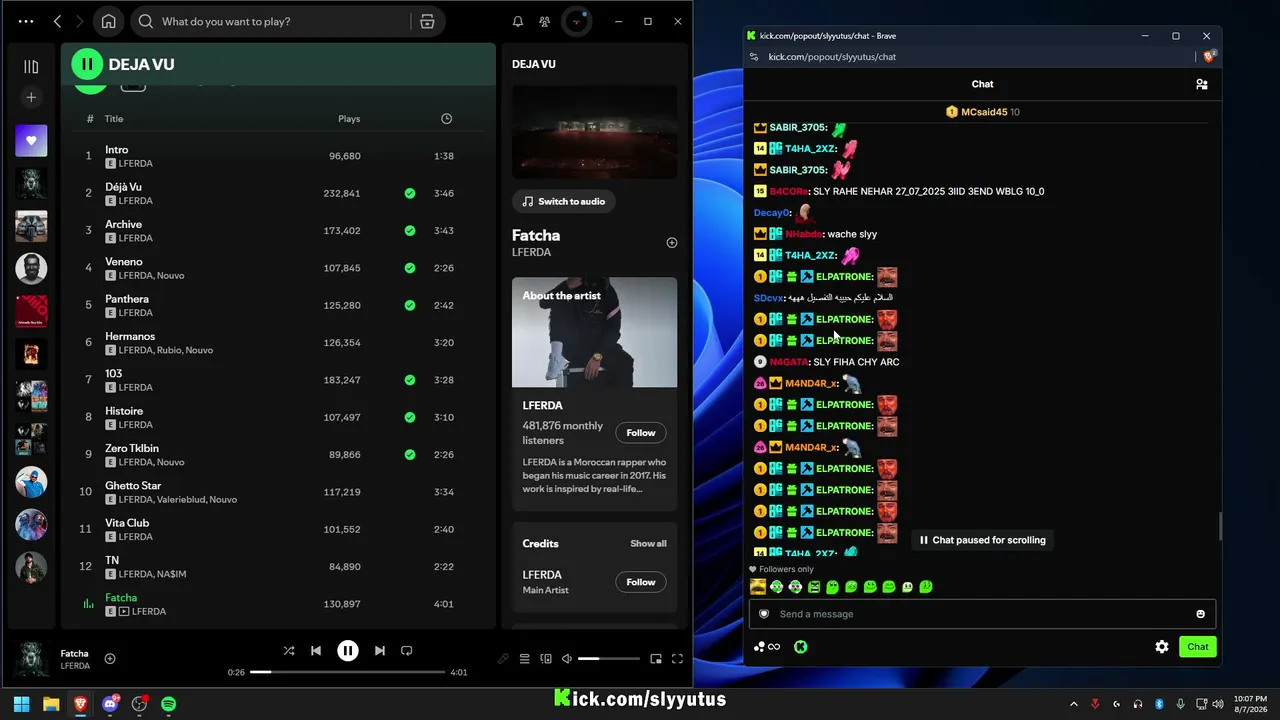The image size is (1280, 720).
Task: Show hidden system tray icons
Action: coord(1074,704)
